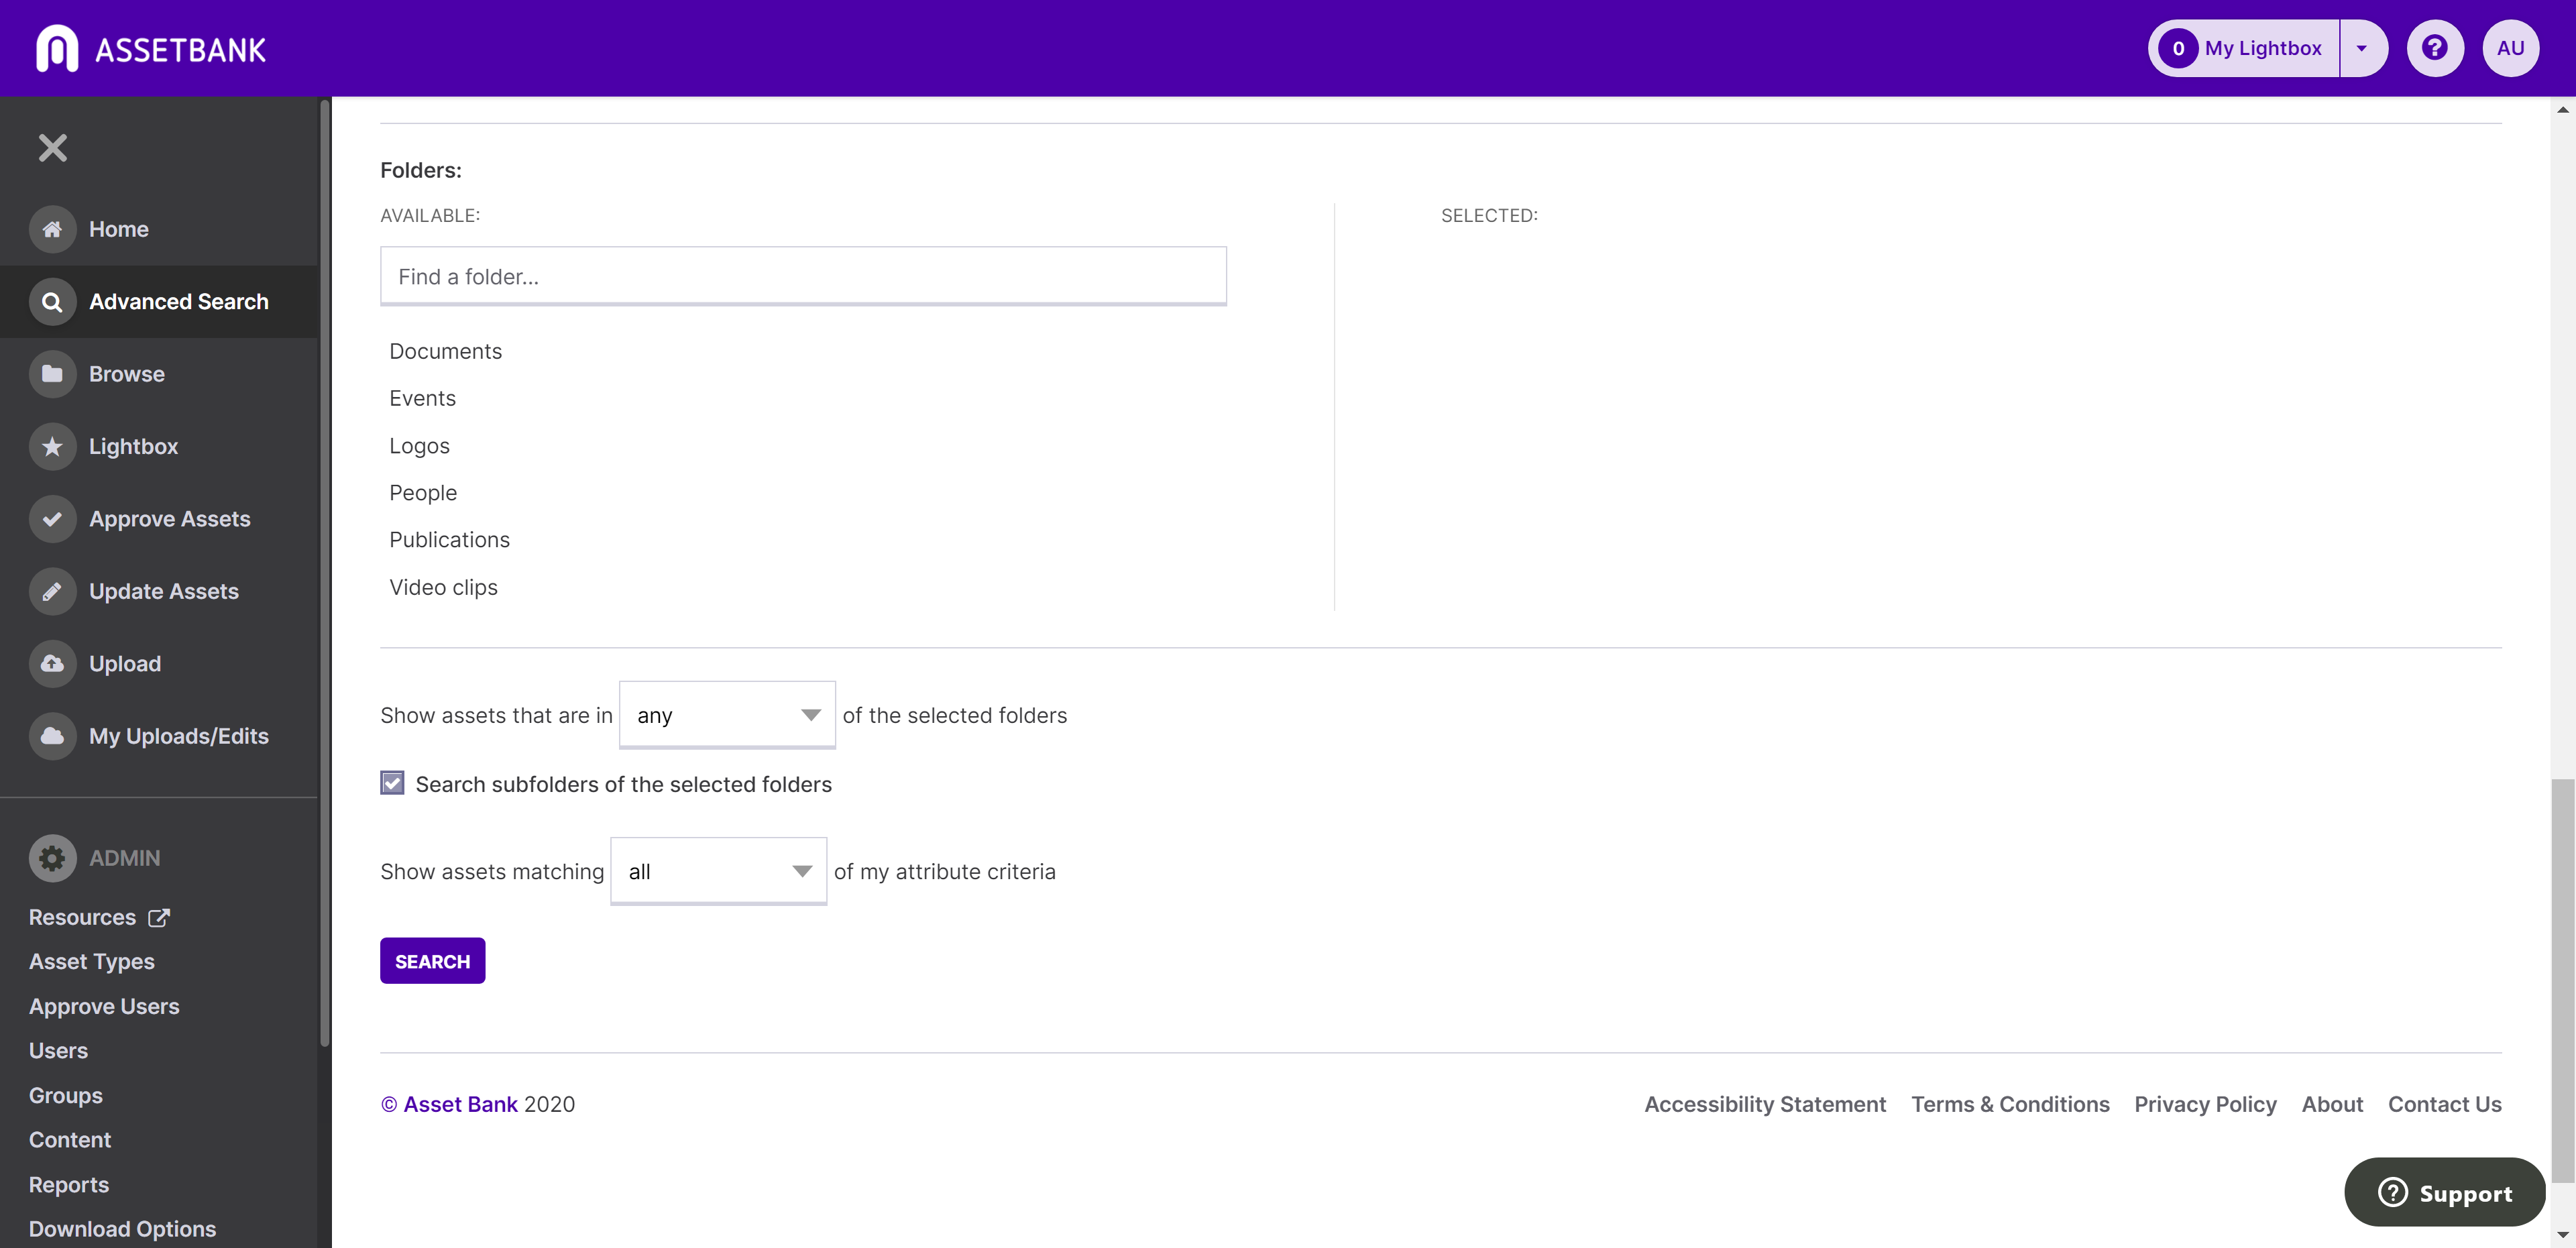Open the About link

[2332, 1104]
